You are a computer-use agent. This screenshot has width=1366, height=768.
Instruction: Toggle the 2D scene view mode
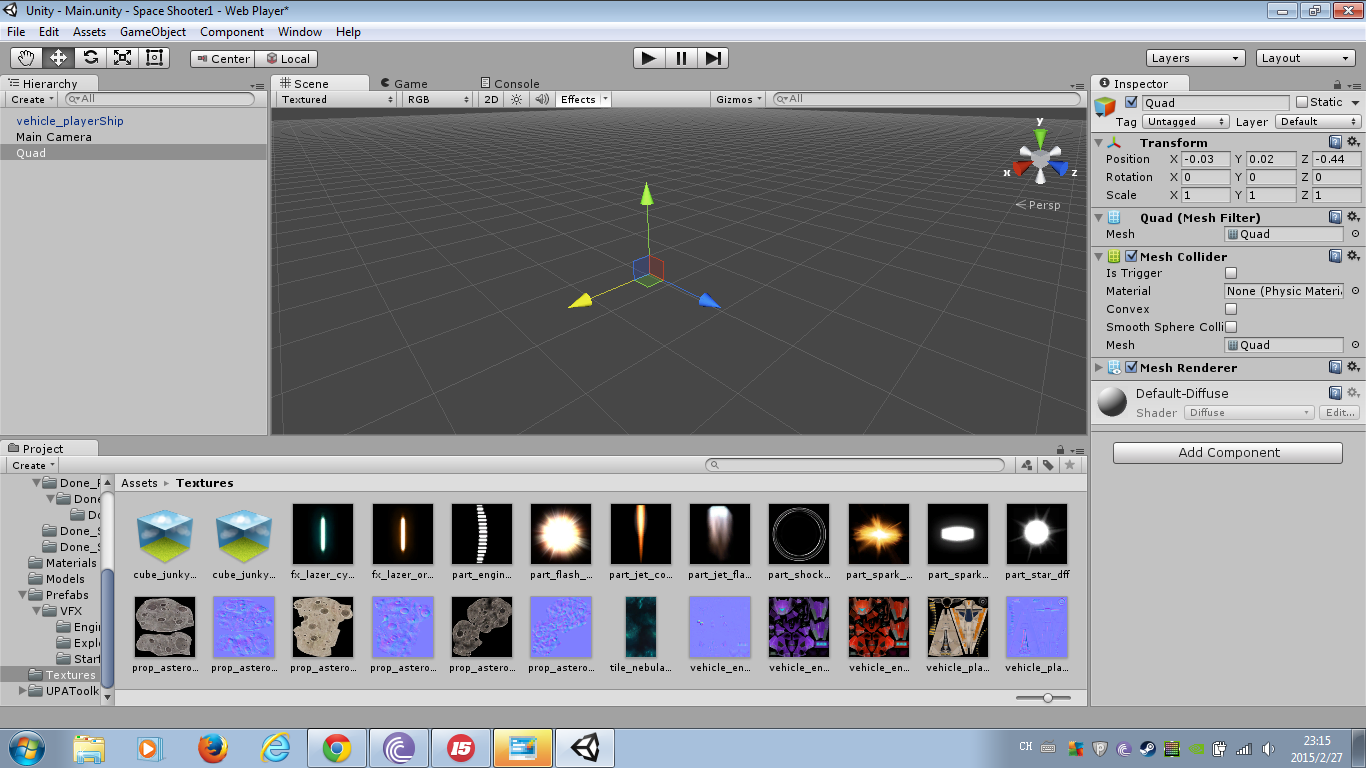click(x=490, y=99)
